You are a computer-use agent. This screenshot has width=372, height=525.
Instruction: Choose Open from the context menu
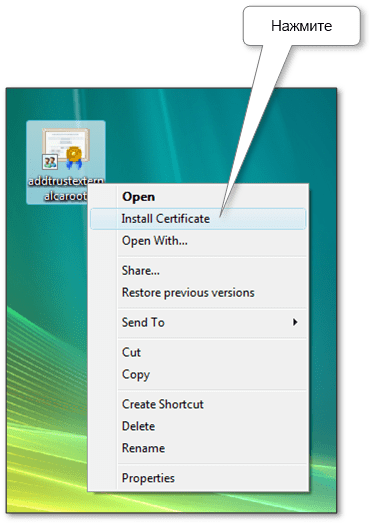point(198,197)
